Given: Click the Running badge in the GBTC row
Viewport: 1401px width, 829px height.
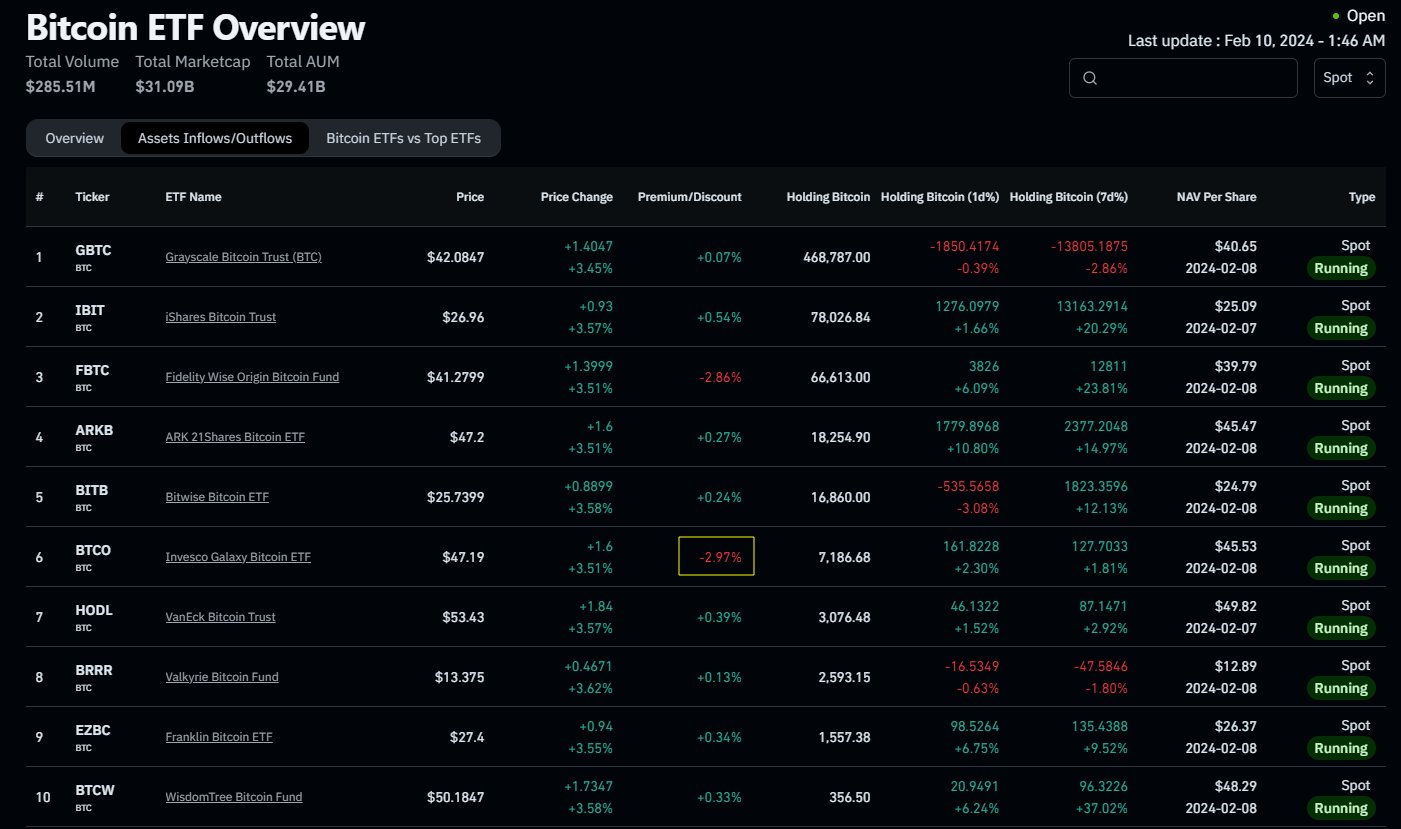Looking at the screenshot, I should tap(1341, 268).
